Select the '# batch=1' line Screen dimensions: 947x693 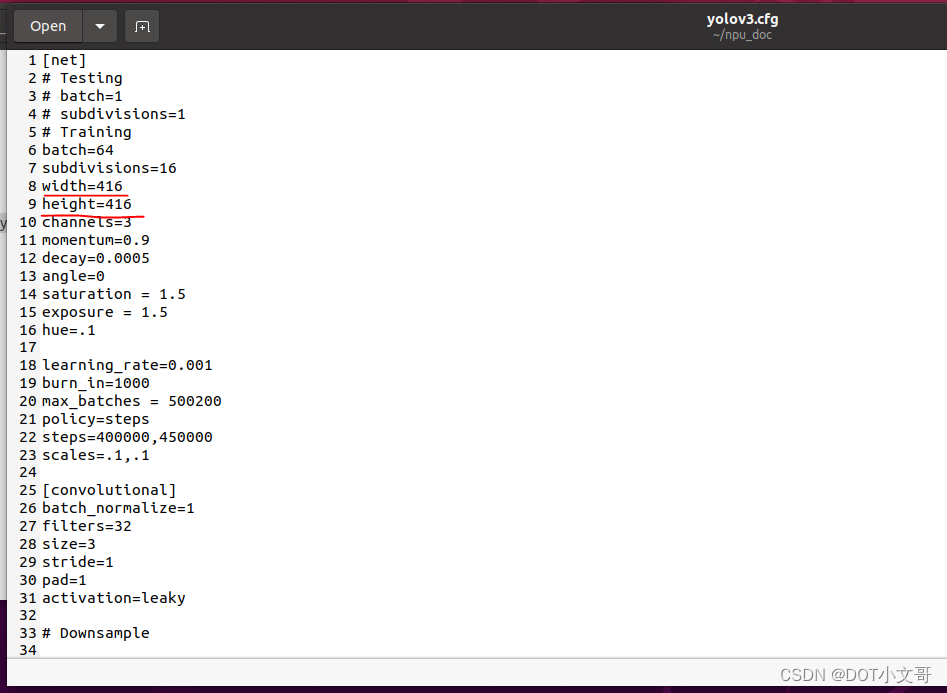coord(82,96)
